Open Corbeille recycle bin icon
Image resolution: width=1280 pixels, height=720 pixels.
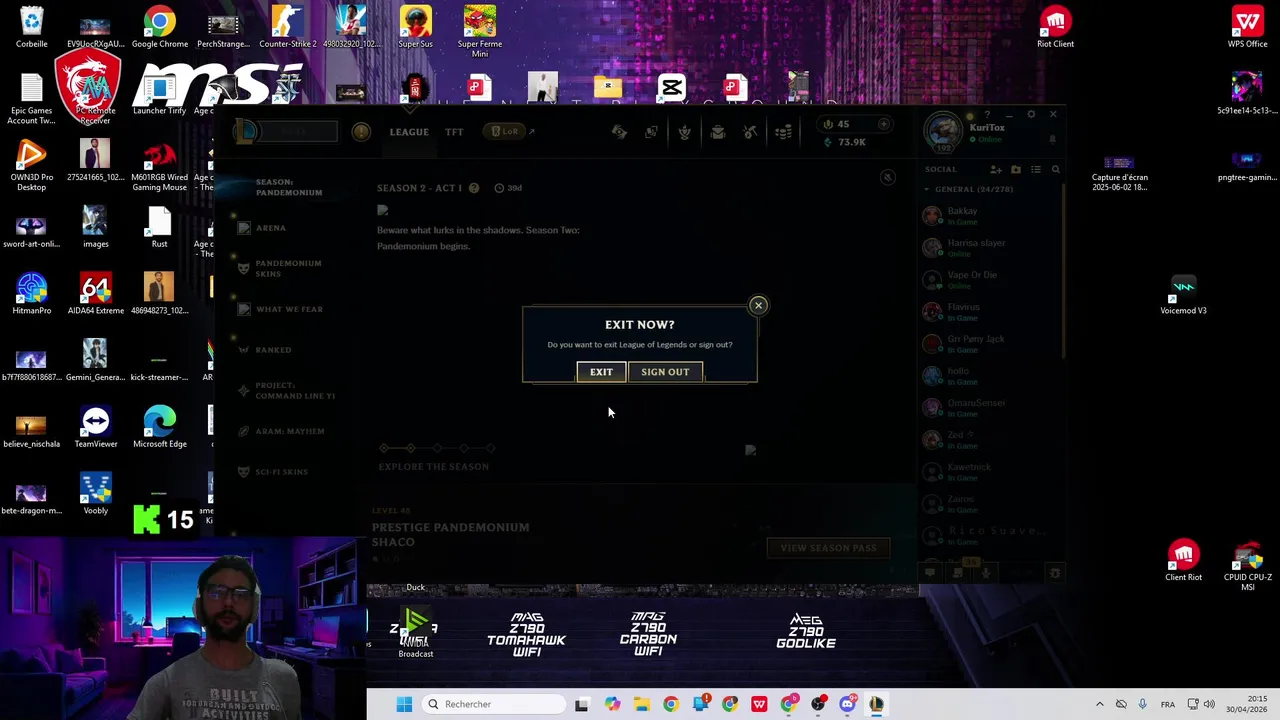(31, 28)
